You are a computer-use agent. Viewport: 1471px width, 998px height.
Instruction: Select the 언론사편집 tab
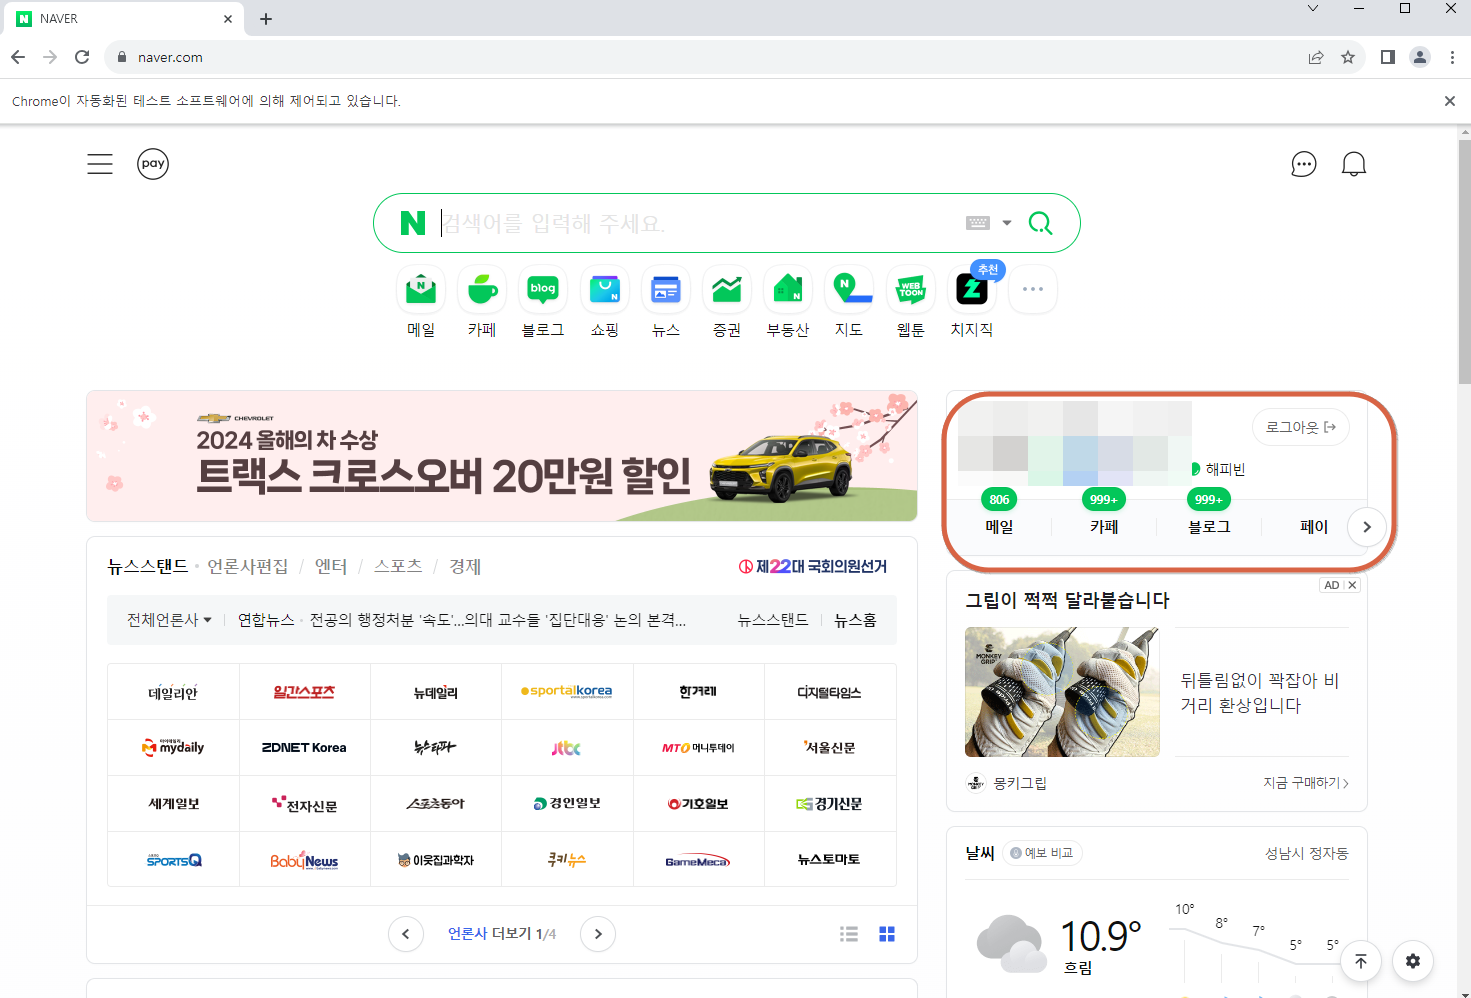coord(248,566)
